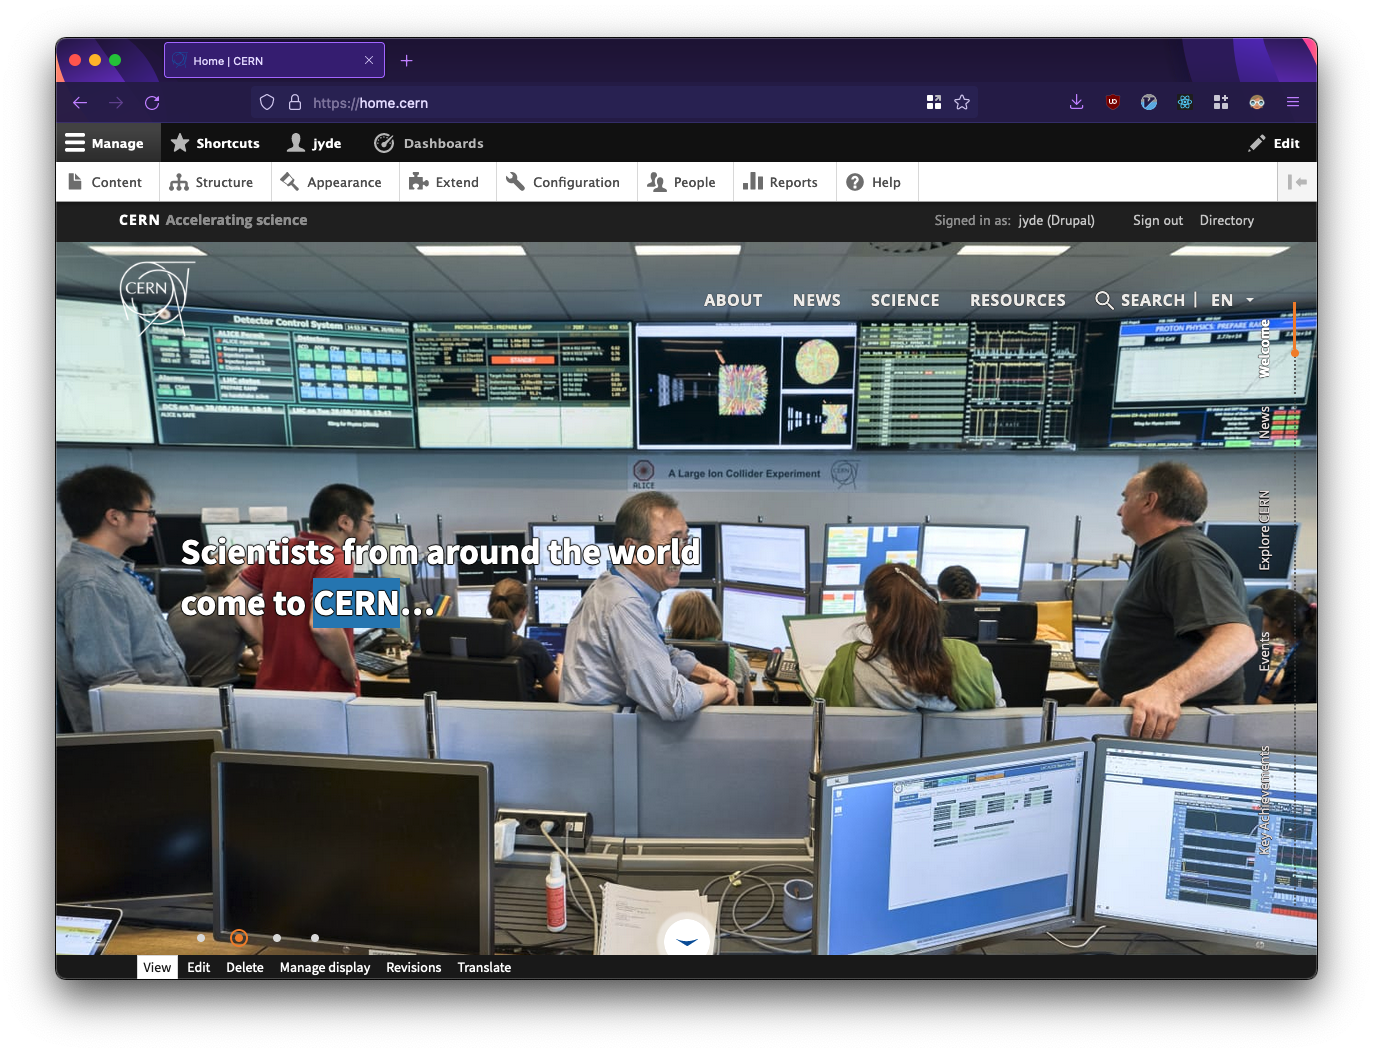Jump to Explore CERN in side navigation
Image resolution: width=1373 pixels, height=1053 pixels.
point(1264,530)
